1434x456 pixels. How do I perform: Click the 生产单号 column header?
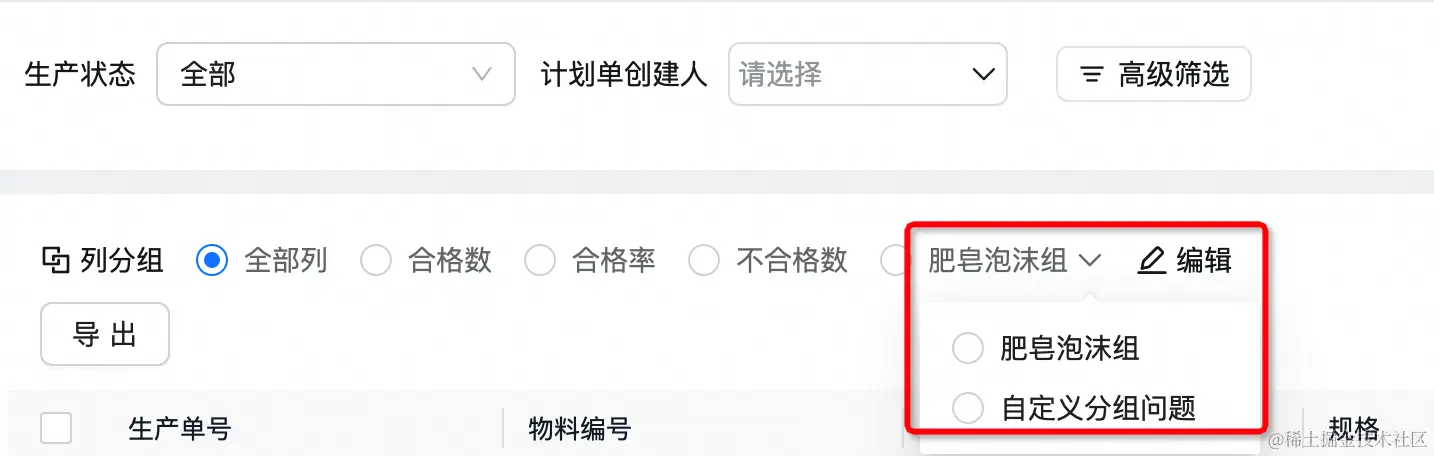pyautogui.click(x=180, y=430)
